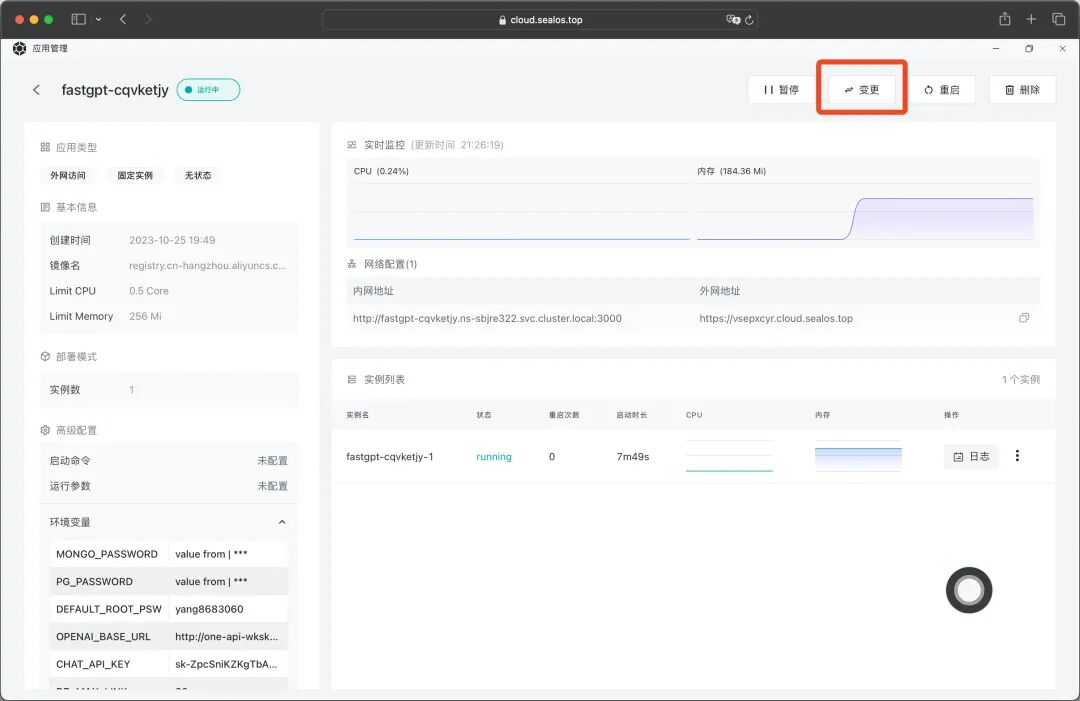Viewport: 1080px width, 701px height.
Task: Click the Sealos 应用管理 logo icon
Action: coord(19,48)
